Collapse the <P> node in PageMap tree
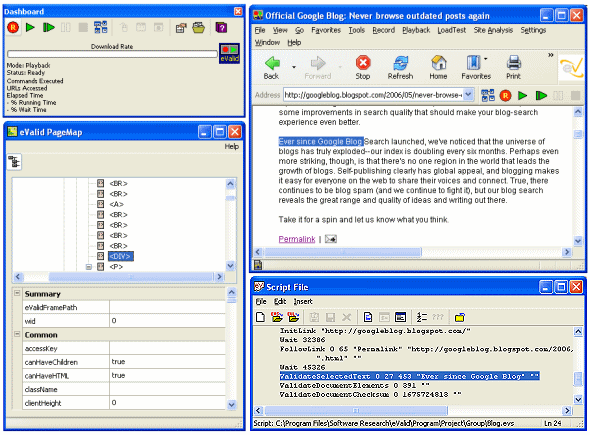The width and height of the screenshot is (590, 435). (89, 267)
